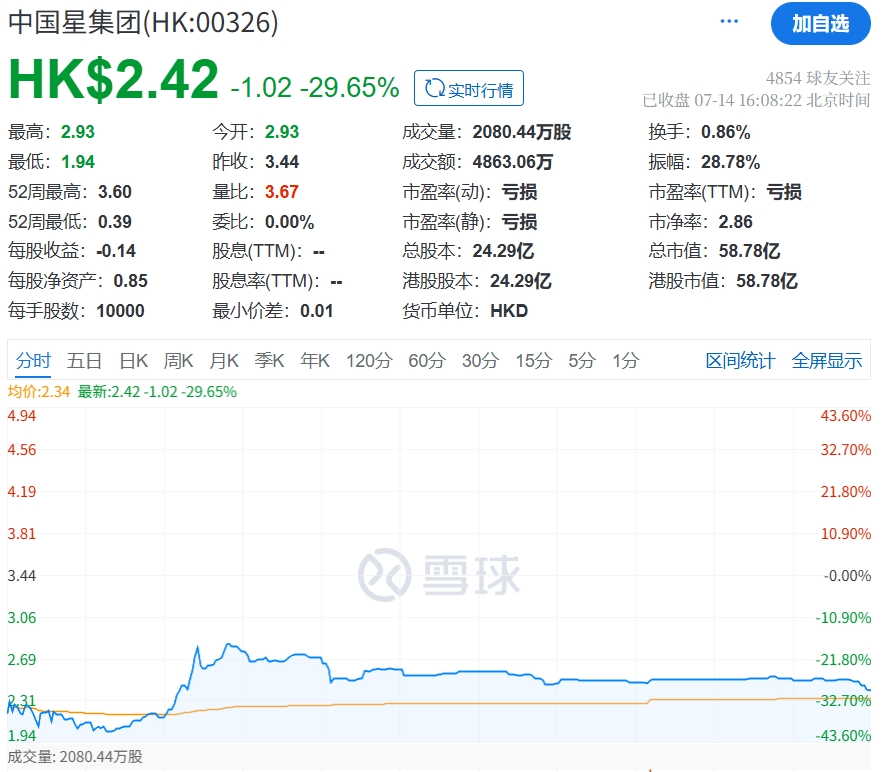Click the peak of the blue intraday price line
This screenshot has width=883, height=772.
(x=228, y=644)
